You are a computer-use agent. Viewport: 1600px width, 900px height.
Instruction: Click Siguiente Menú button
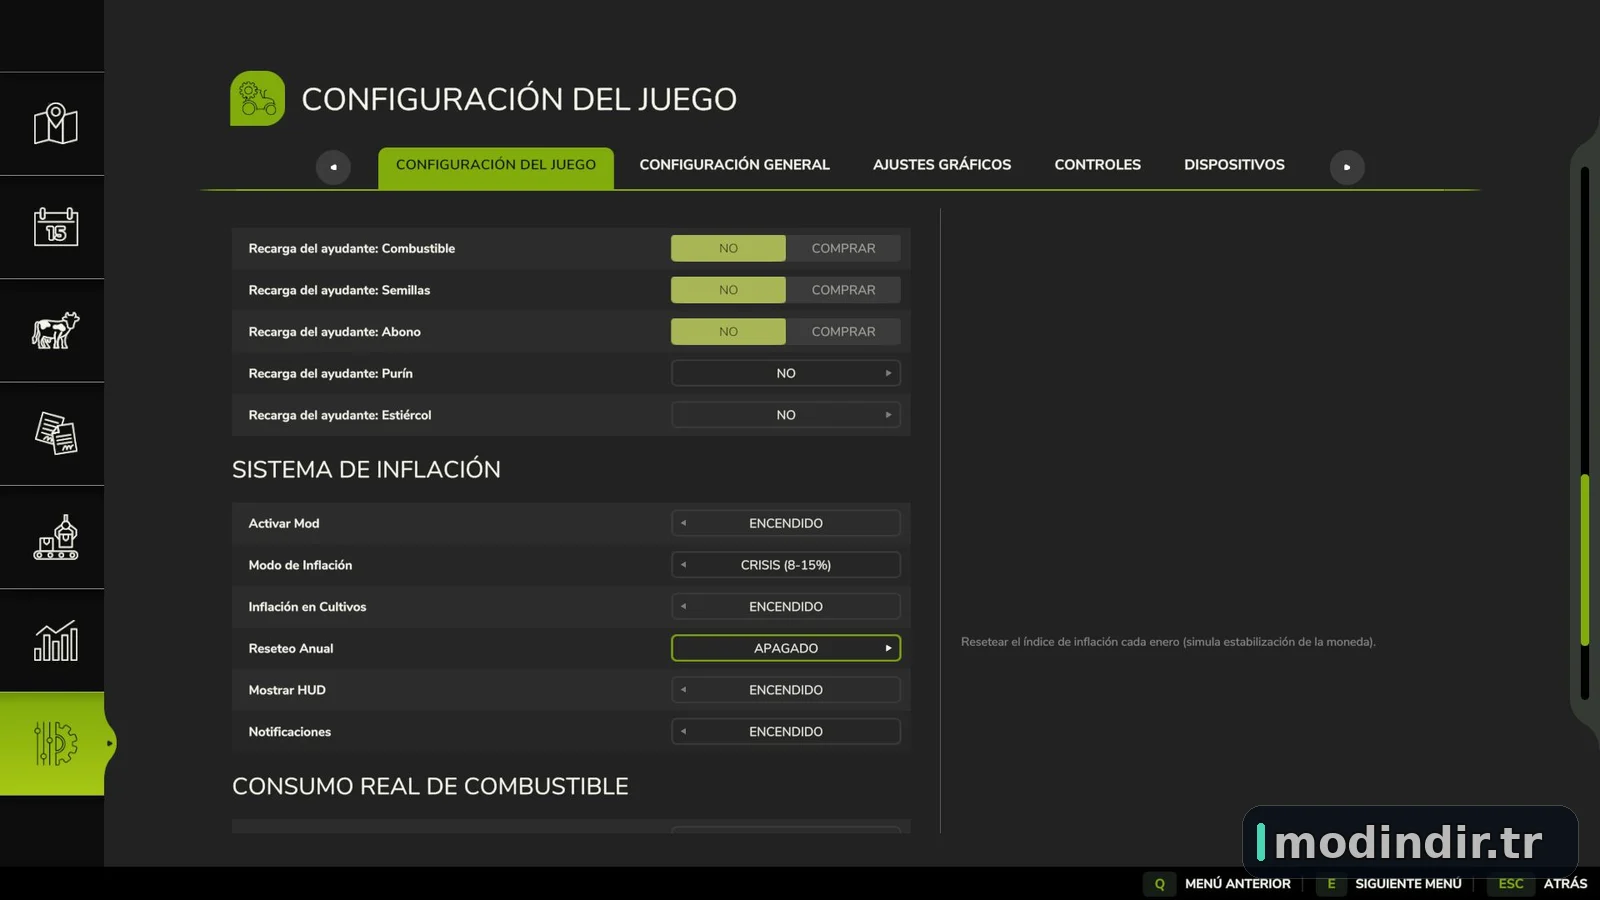click(1408, 884)
